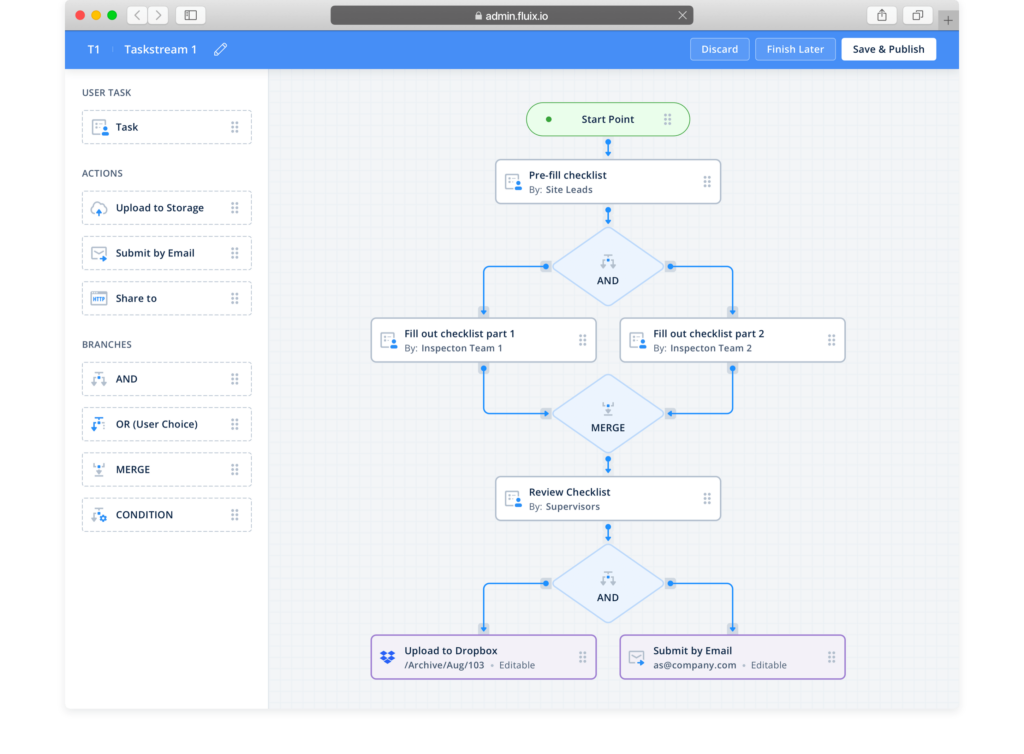Click the Safari share icon
This screenshot has width=1024, height=754.
(882, 15)
